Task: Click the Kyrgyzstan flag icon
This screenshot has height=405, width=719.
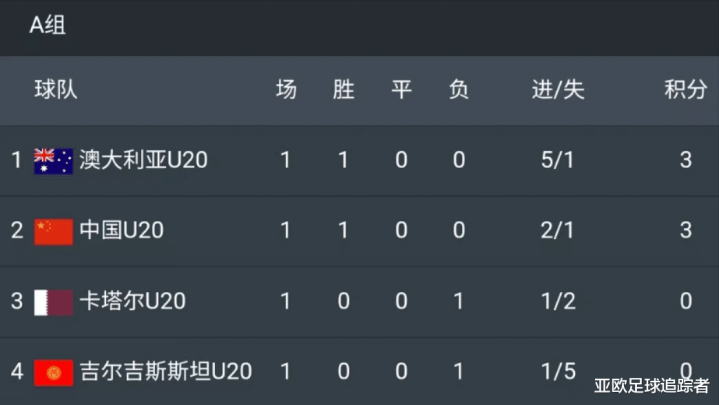Action: (x=53, y=373)
